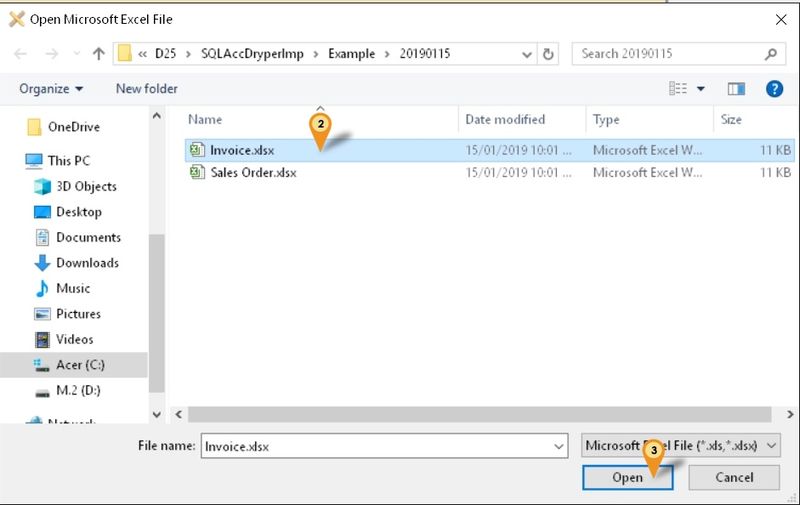The width and height of the screenshot is (800, 505).
Task: Select the Sales Order.xlsx file
Action: pyautogui.click(x=253, y=172)
